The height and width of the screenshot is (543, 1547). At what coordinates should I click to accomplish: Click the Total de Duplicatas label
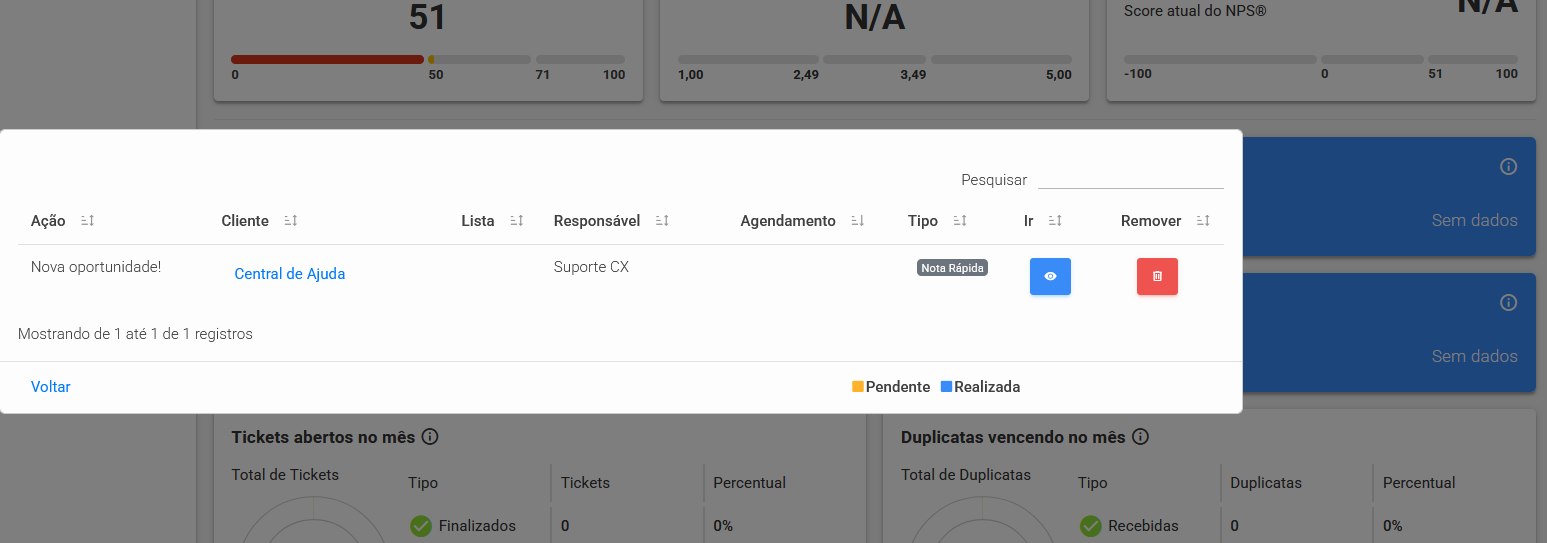click(966, 475)
